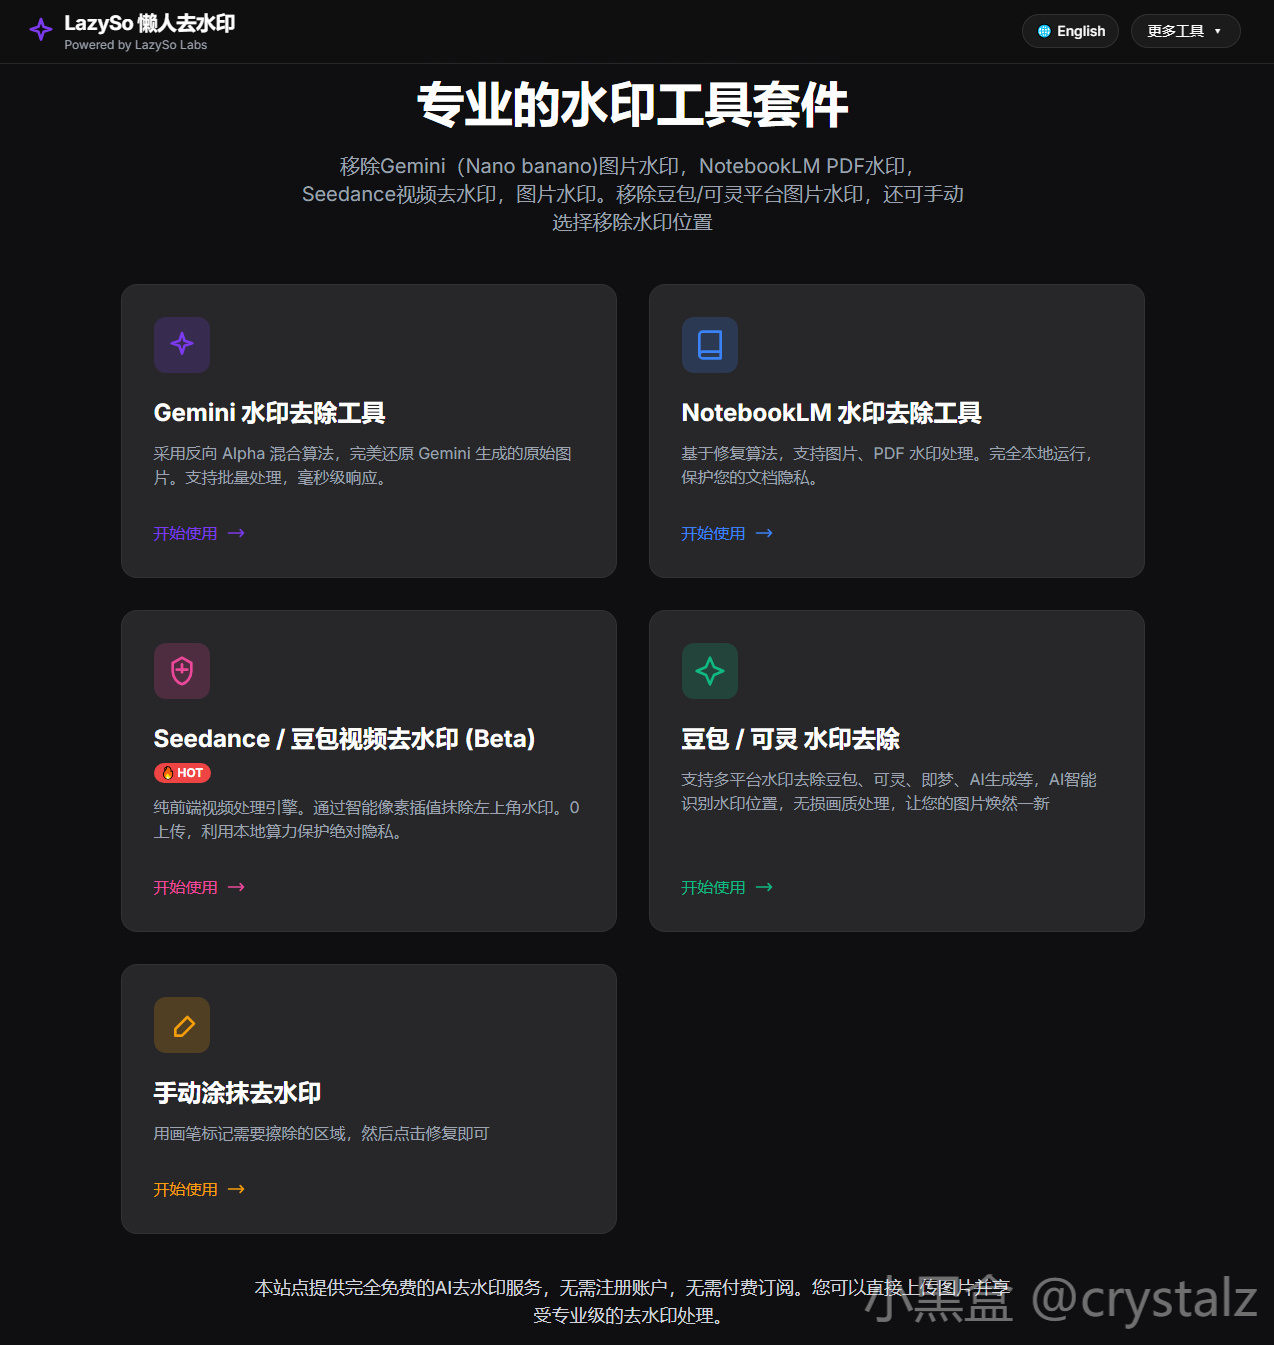This screenshot has width=1274, height=1345.
Task: Click the Seedance card description about 纯前端视频处理引擎
Action: 367,820
